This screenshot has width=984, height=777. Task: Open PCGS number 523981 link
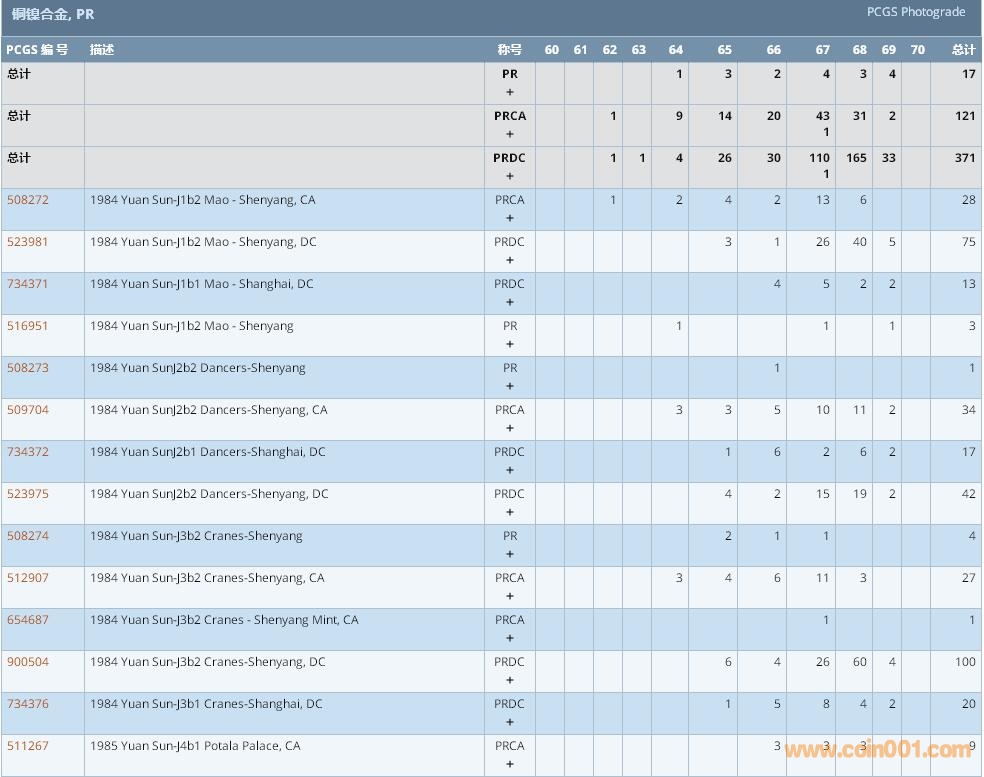28,242
